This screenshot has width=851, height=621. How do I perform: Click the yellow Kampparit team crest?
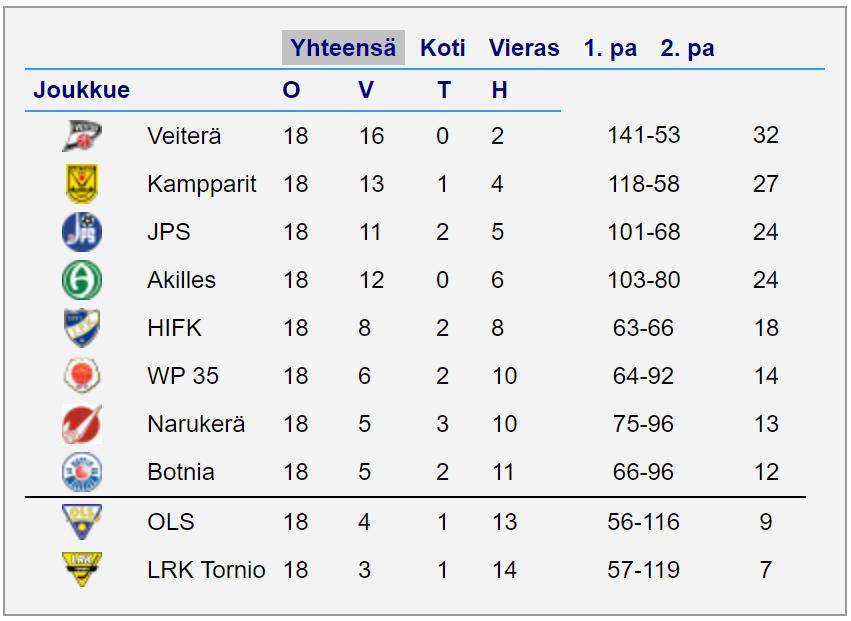82,183
